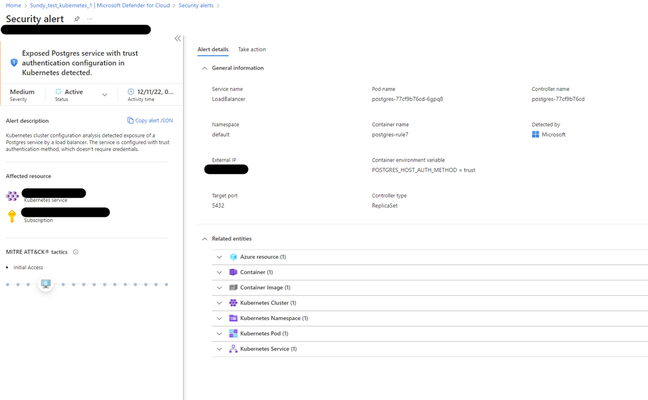Click the Container Image entity icon
Screen dimensions: 648x400
233,287
